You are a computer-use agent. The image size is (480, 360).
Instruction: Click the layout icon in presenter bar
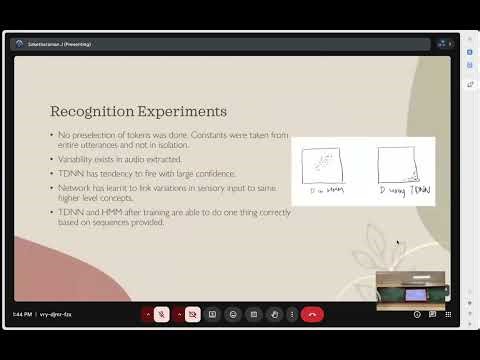442,44
